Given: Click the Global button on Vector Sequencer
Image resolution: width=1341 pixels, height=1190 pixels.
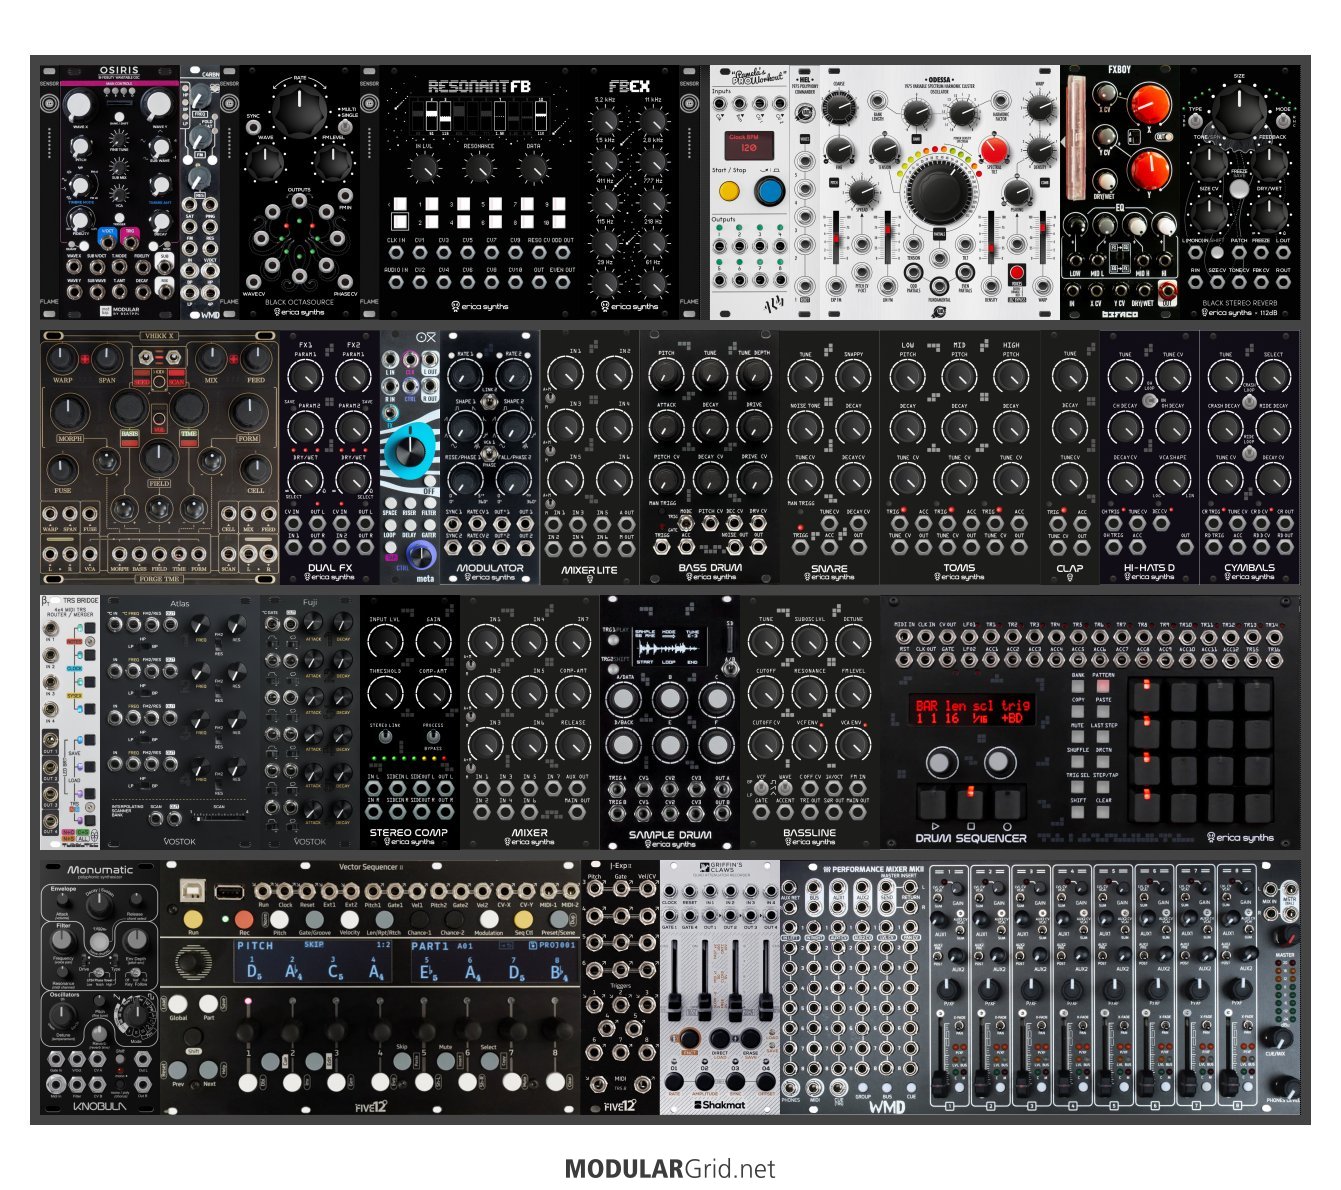Looking at the screenshot, I should coord(178,1003).
